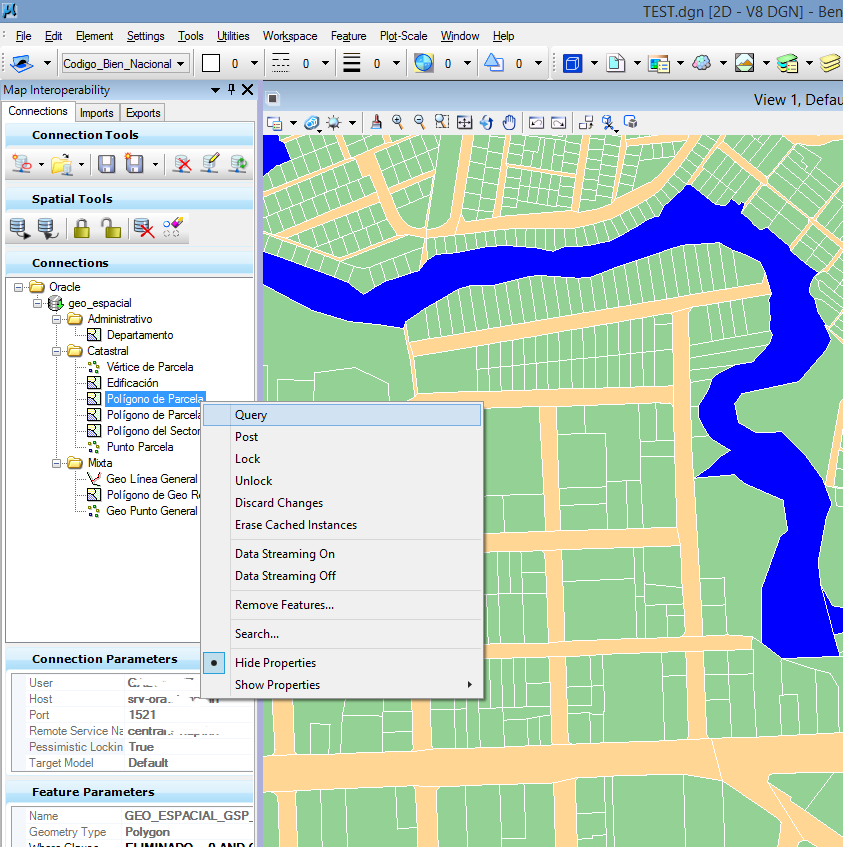Viewport: 843px width, 847px height.
Task: Select the Punto Parcela tree item
Action: click(140, 447)
